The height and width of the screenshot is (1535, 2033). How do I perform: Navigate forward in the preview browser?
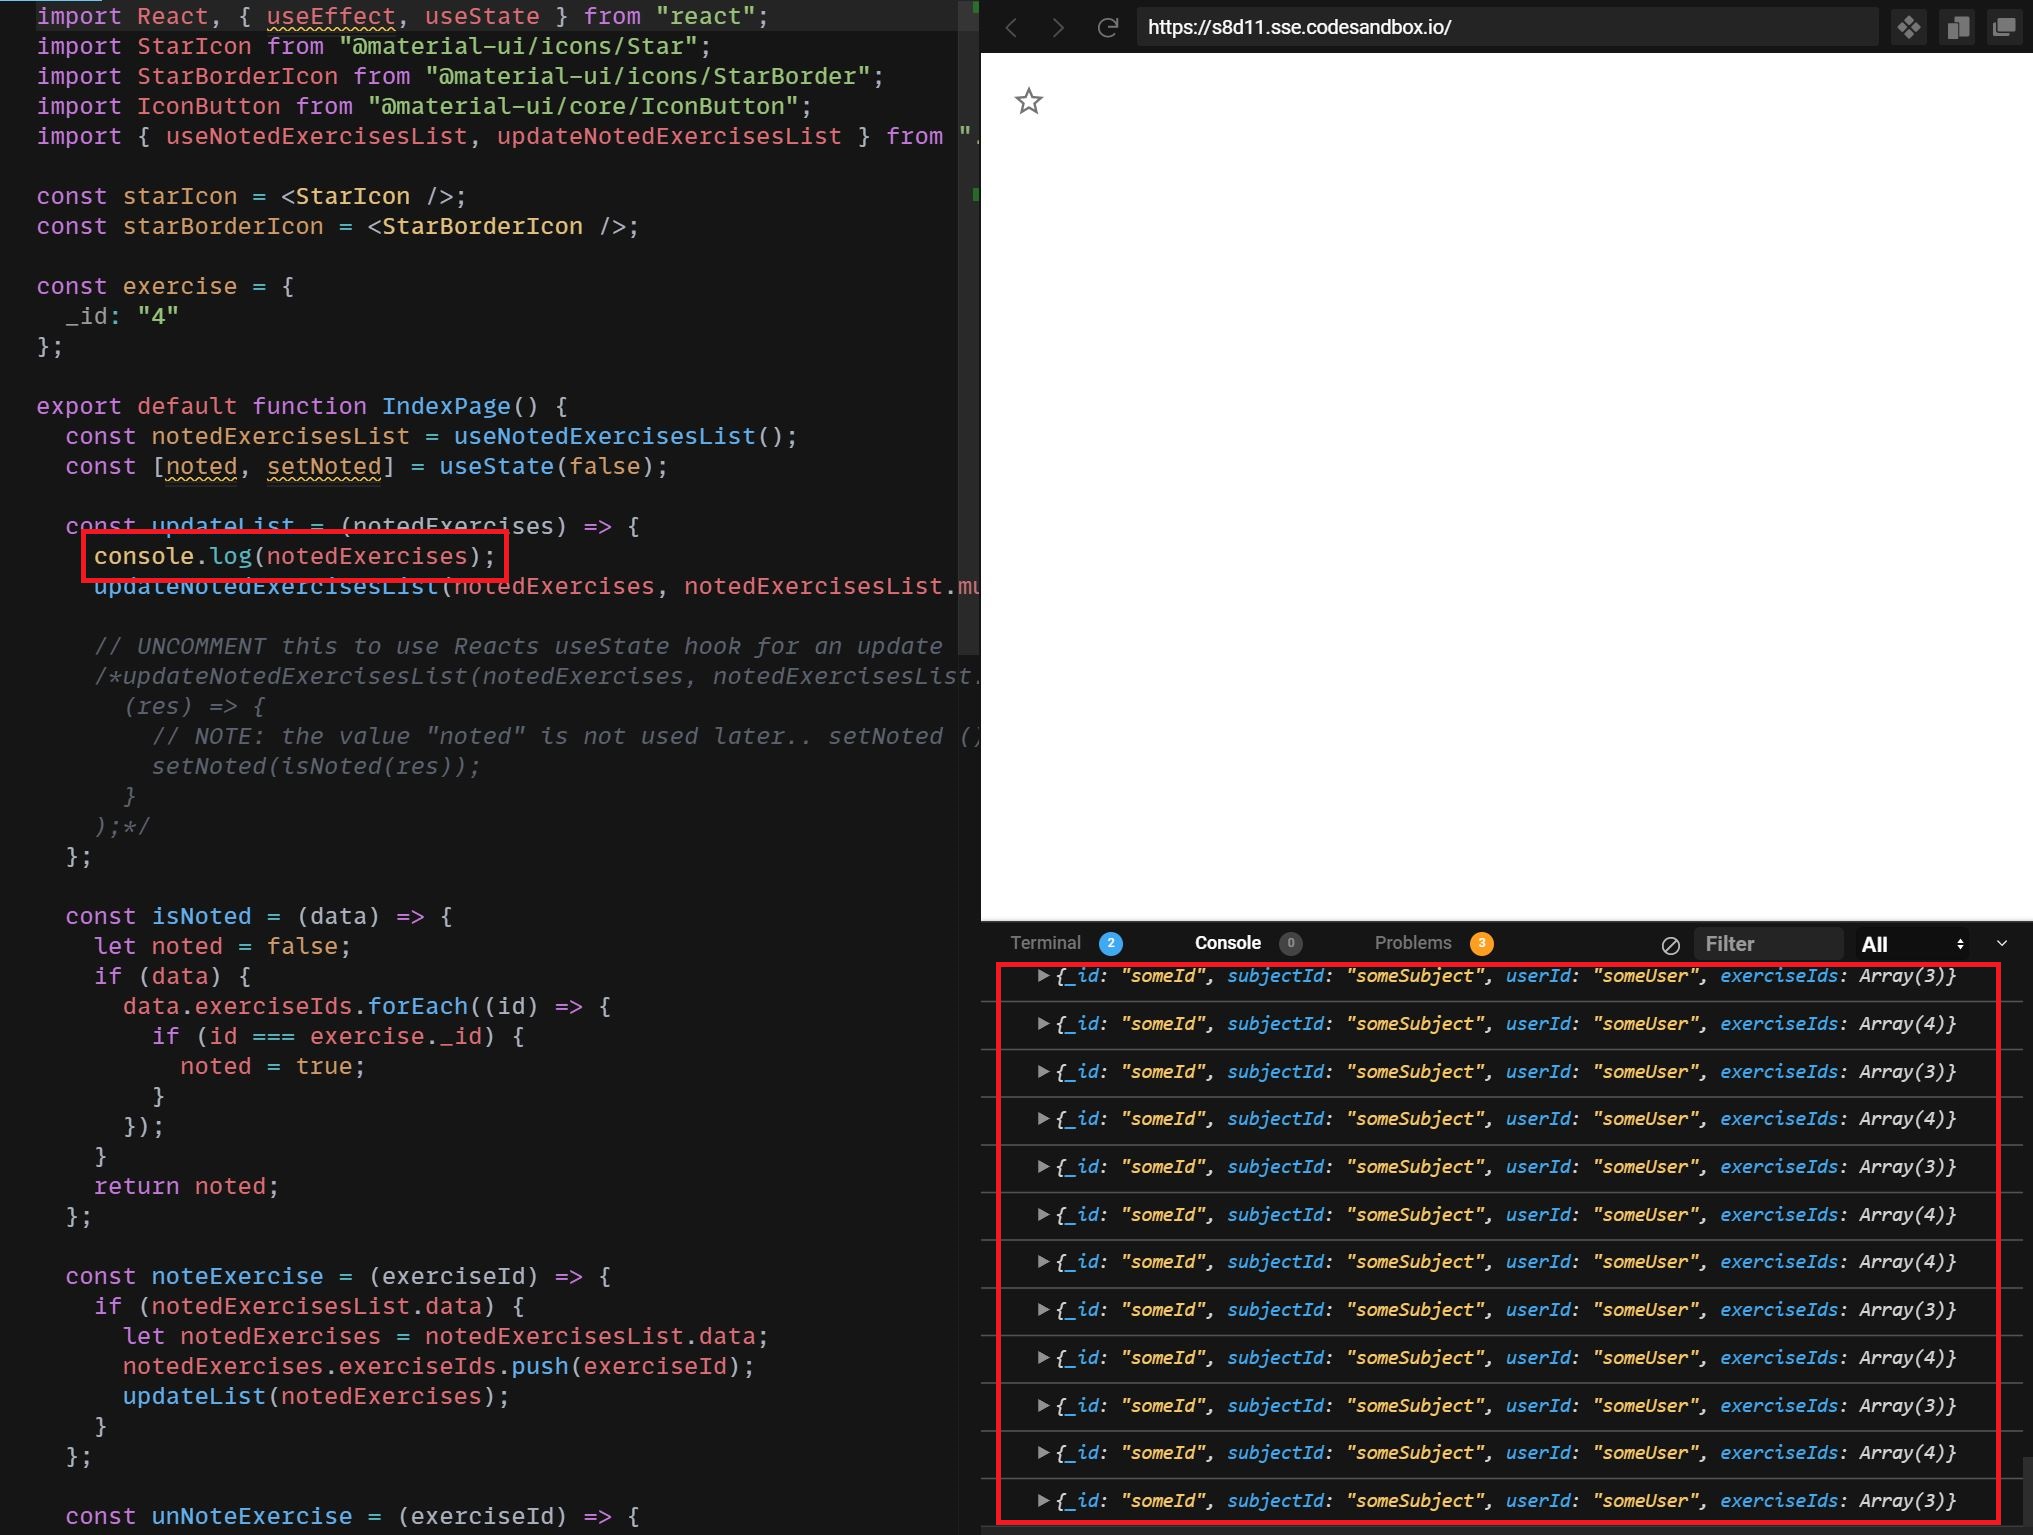coord(1057,27)
